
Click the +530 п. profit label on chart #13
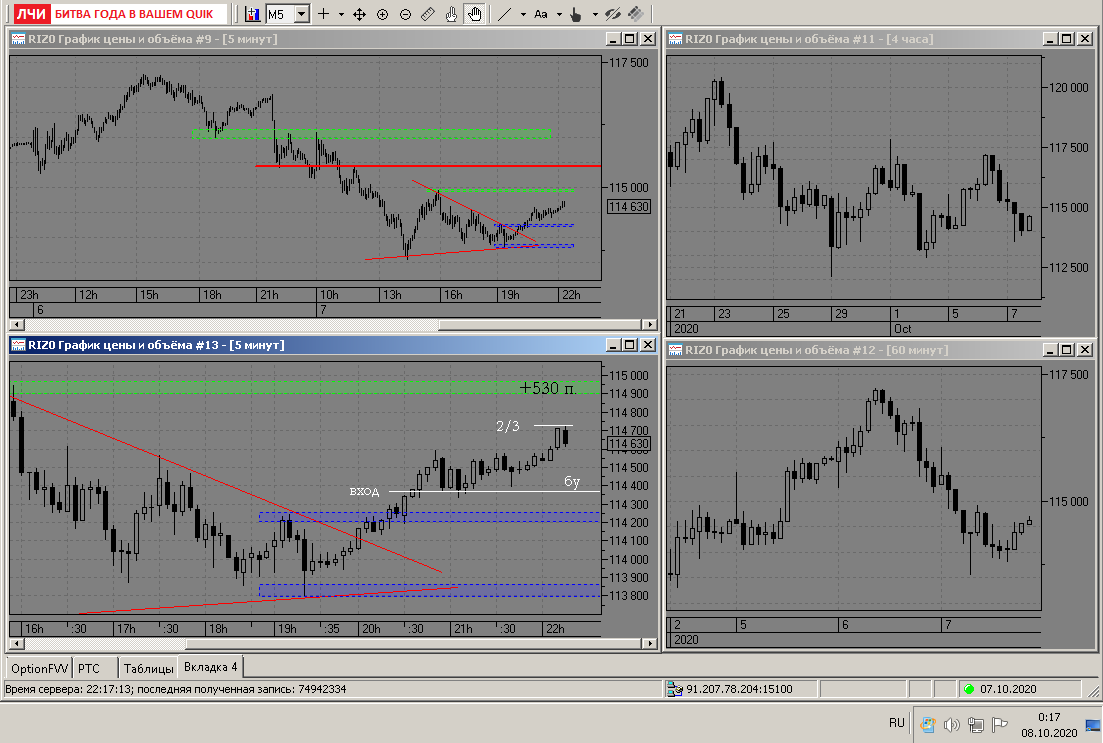click(547, 388)
